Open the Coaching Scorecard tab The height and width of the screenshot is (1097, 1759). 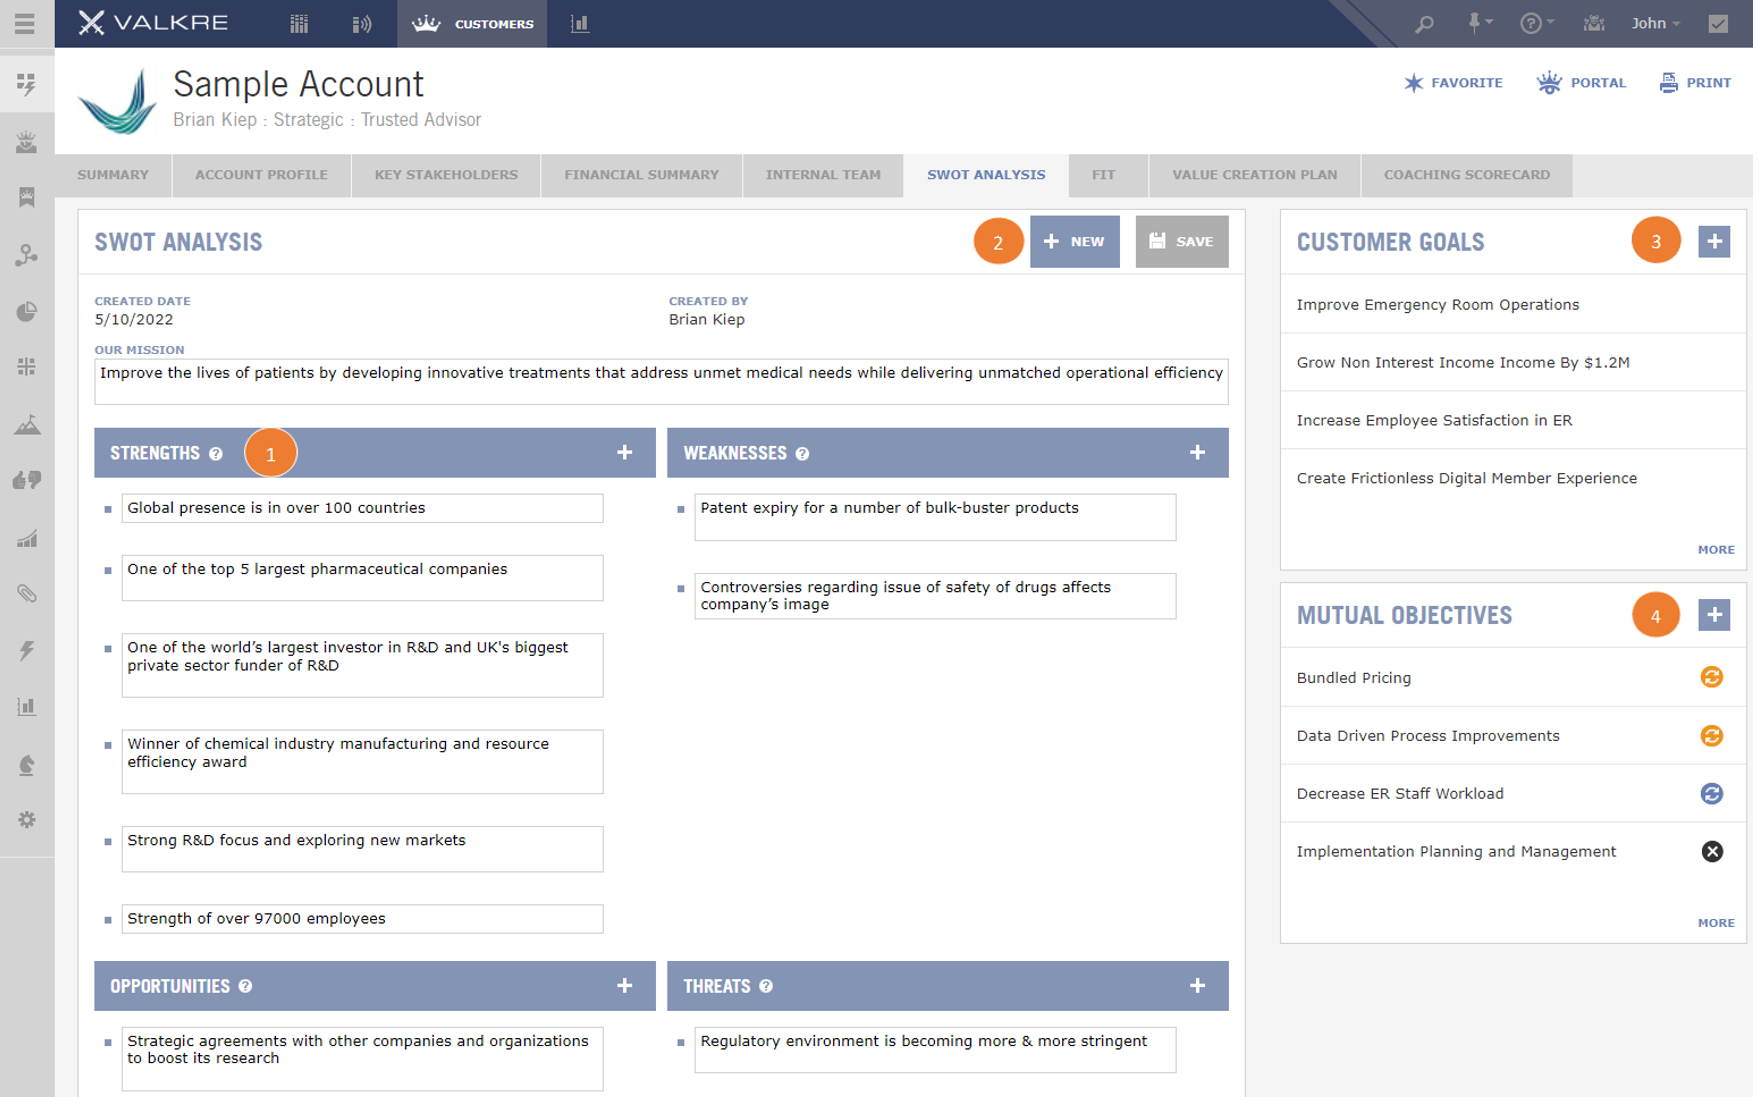pos(1466,175)
